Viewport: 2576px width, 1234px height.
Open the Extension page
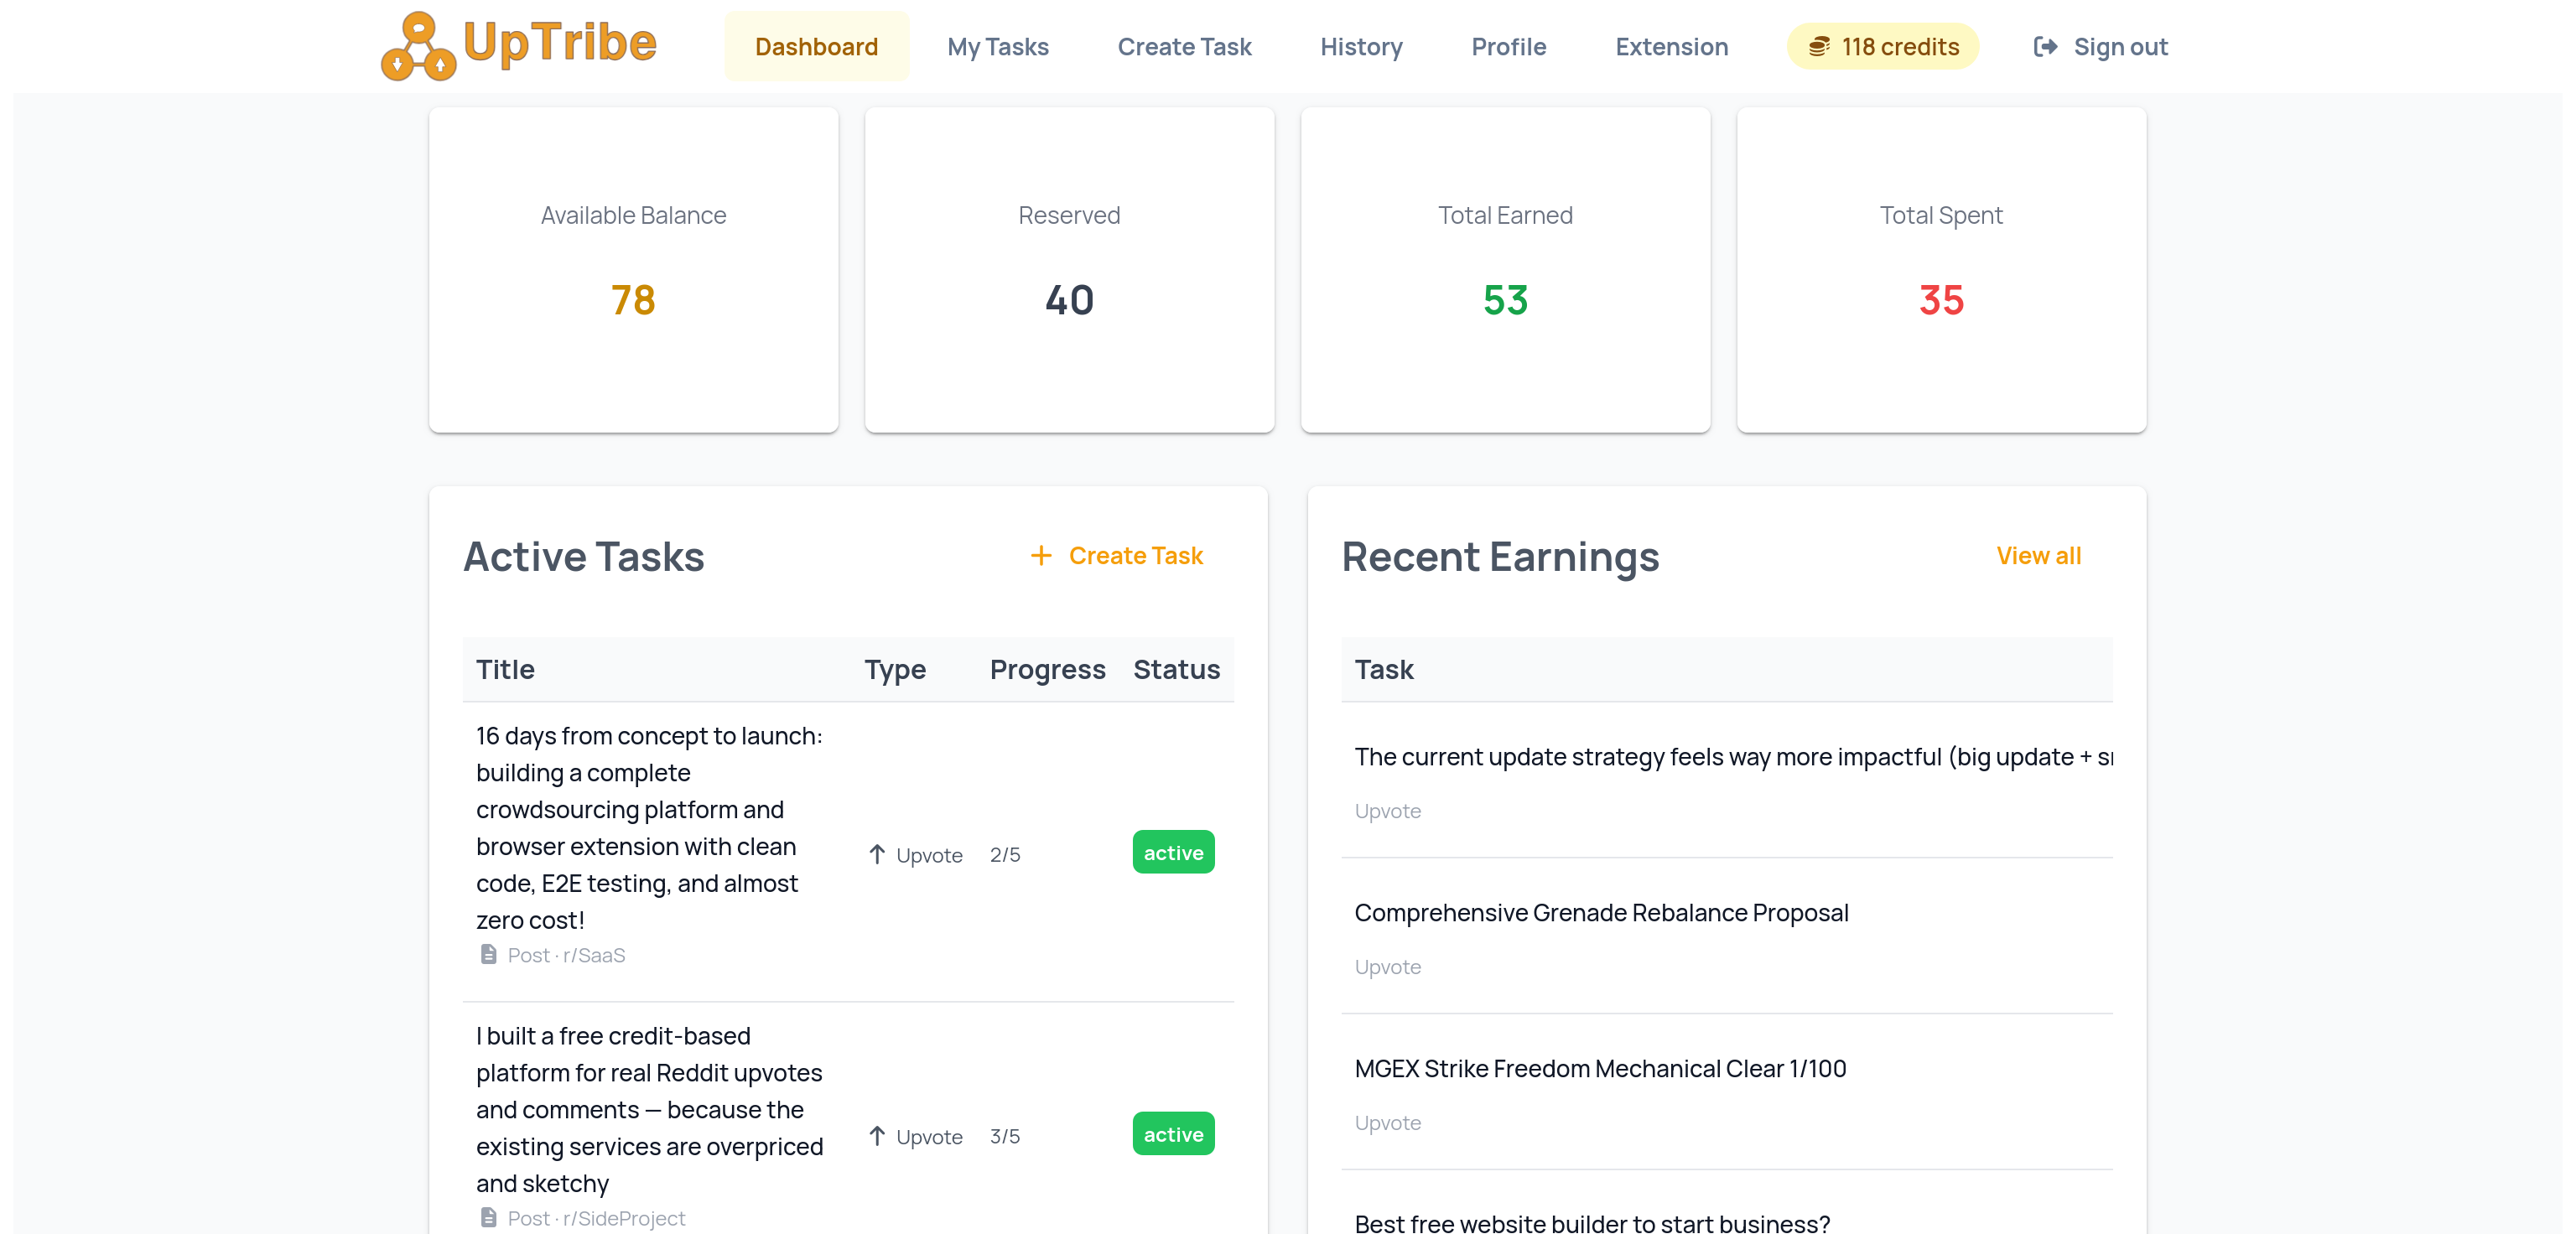click(1671, 46)
